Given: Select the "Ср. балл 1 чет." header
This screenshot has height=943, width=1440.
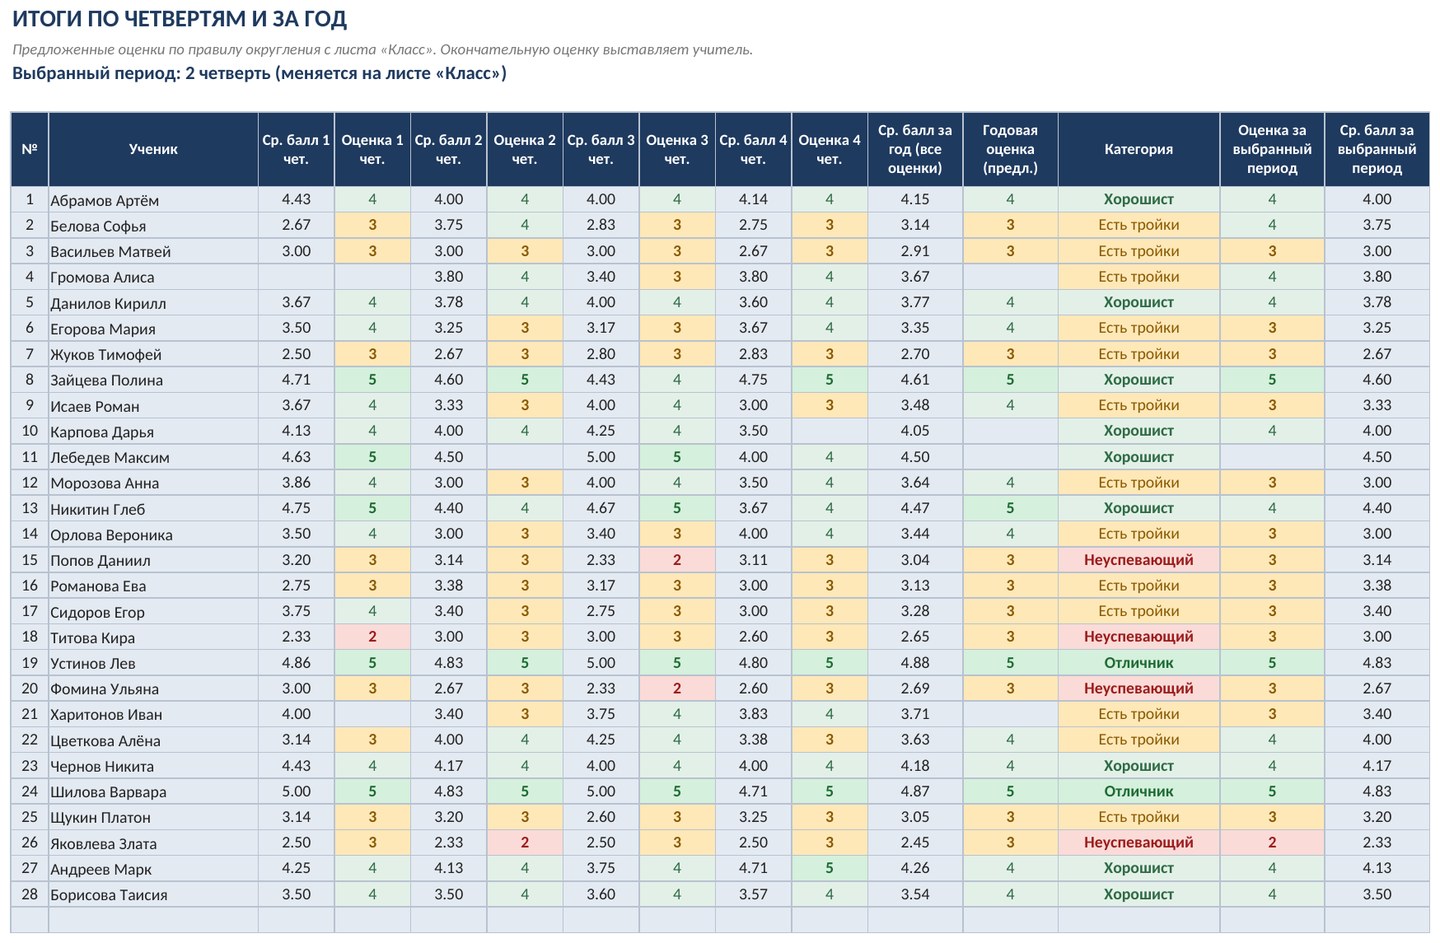Looking at the screenshot, I should point(296,149).
